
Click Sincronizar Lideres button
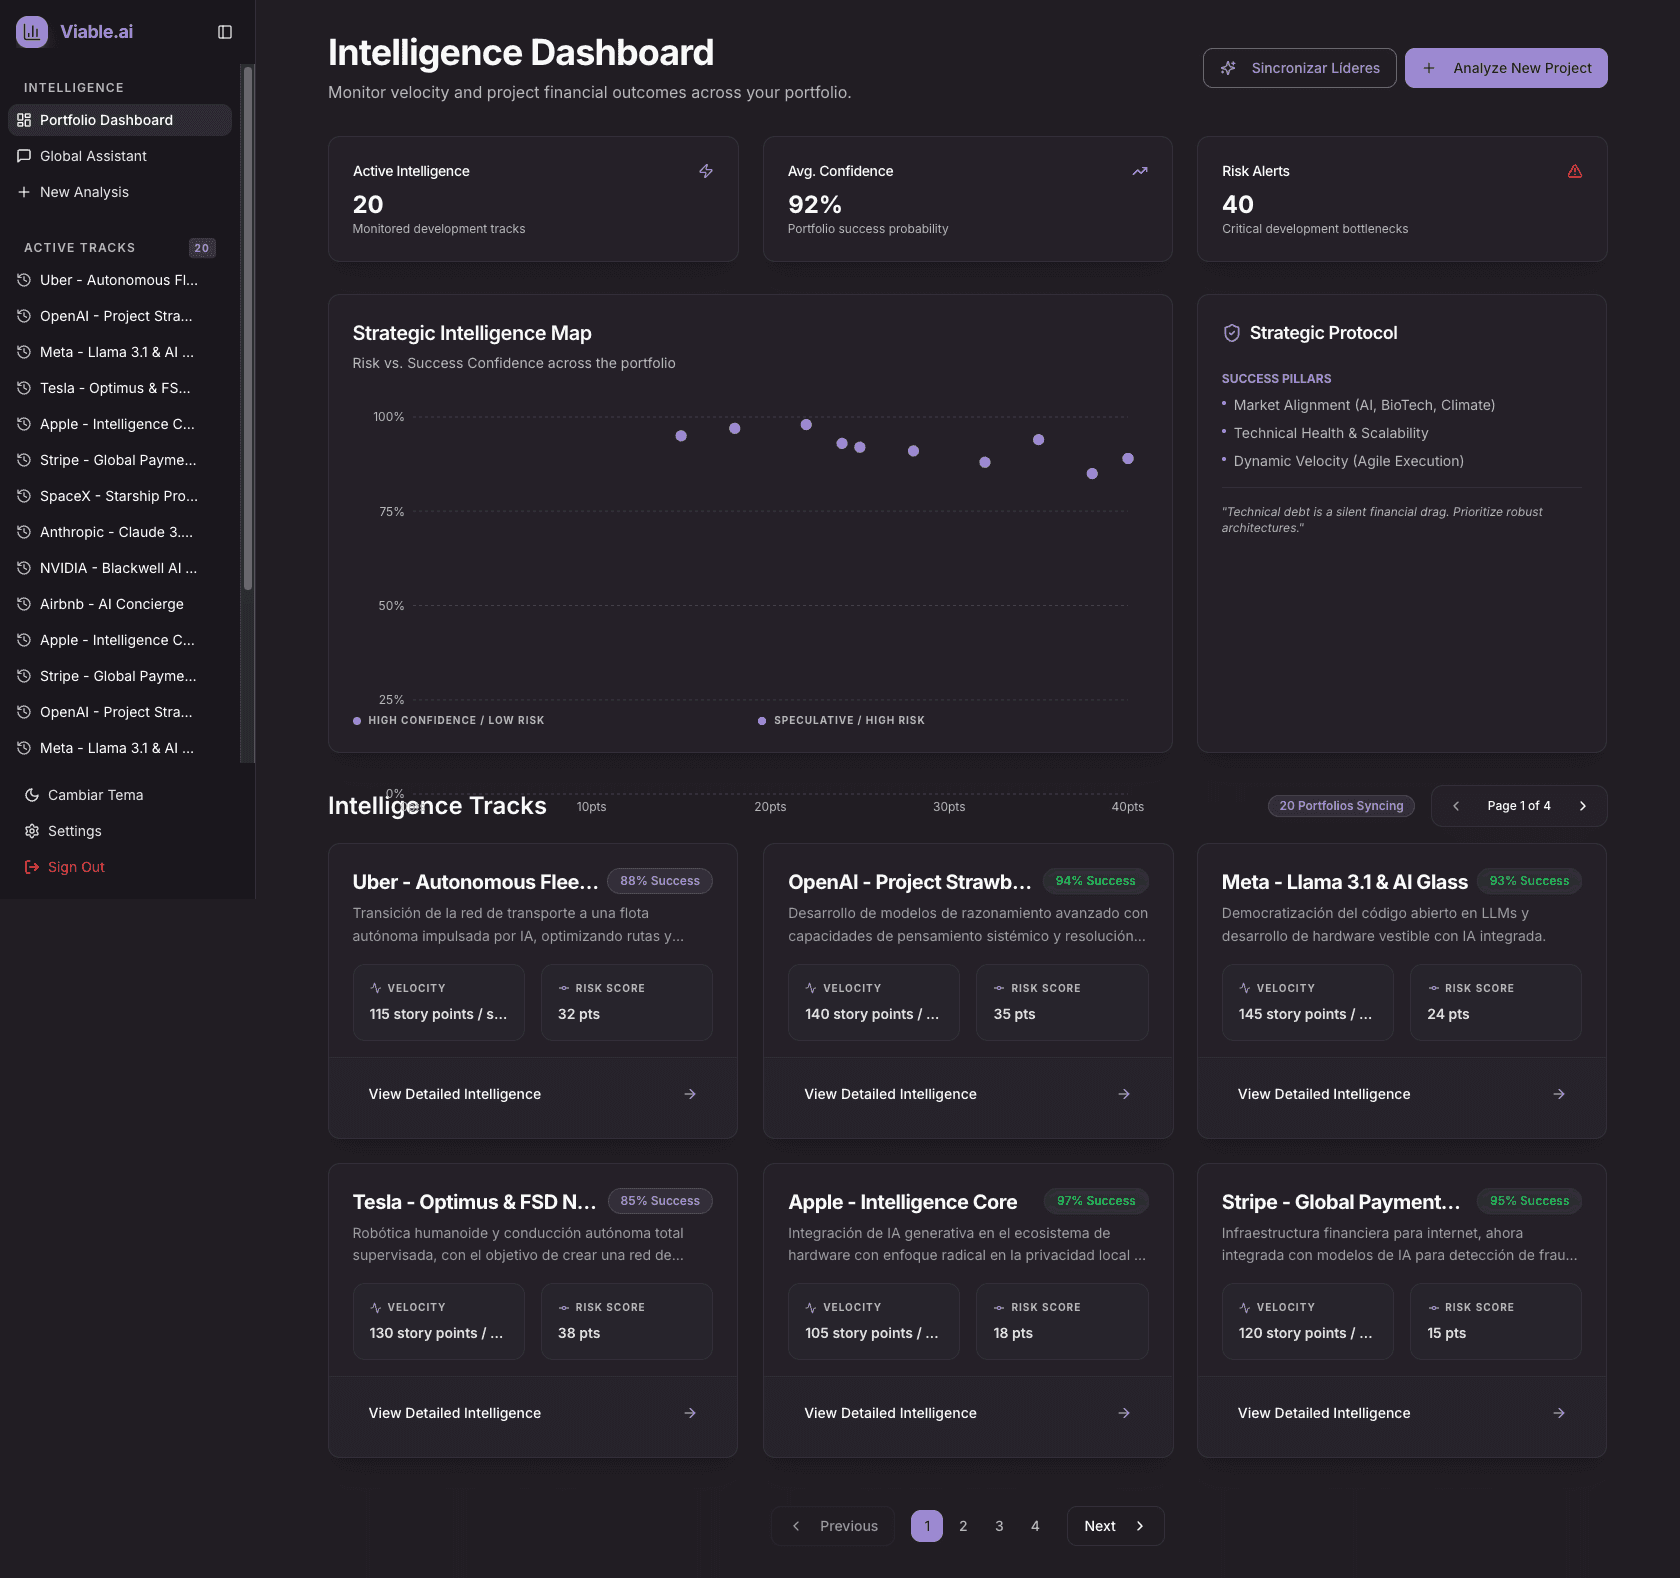1299,68
